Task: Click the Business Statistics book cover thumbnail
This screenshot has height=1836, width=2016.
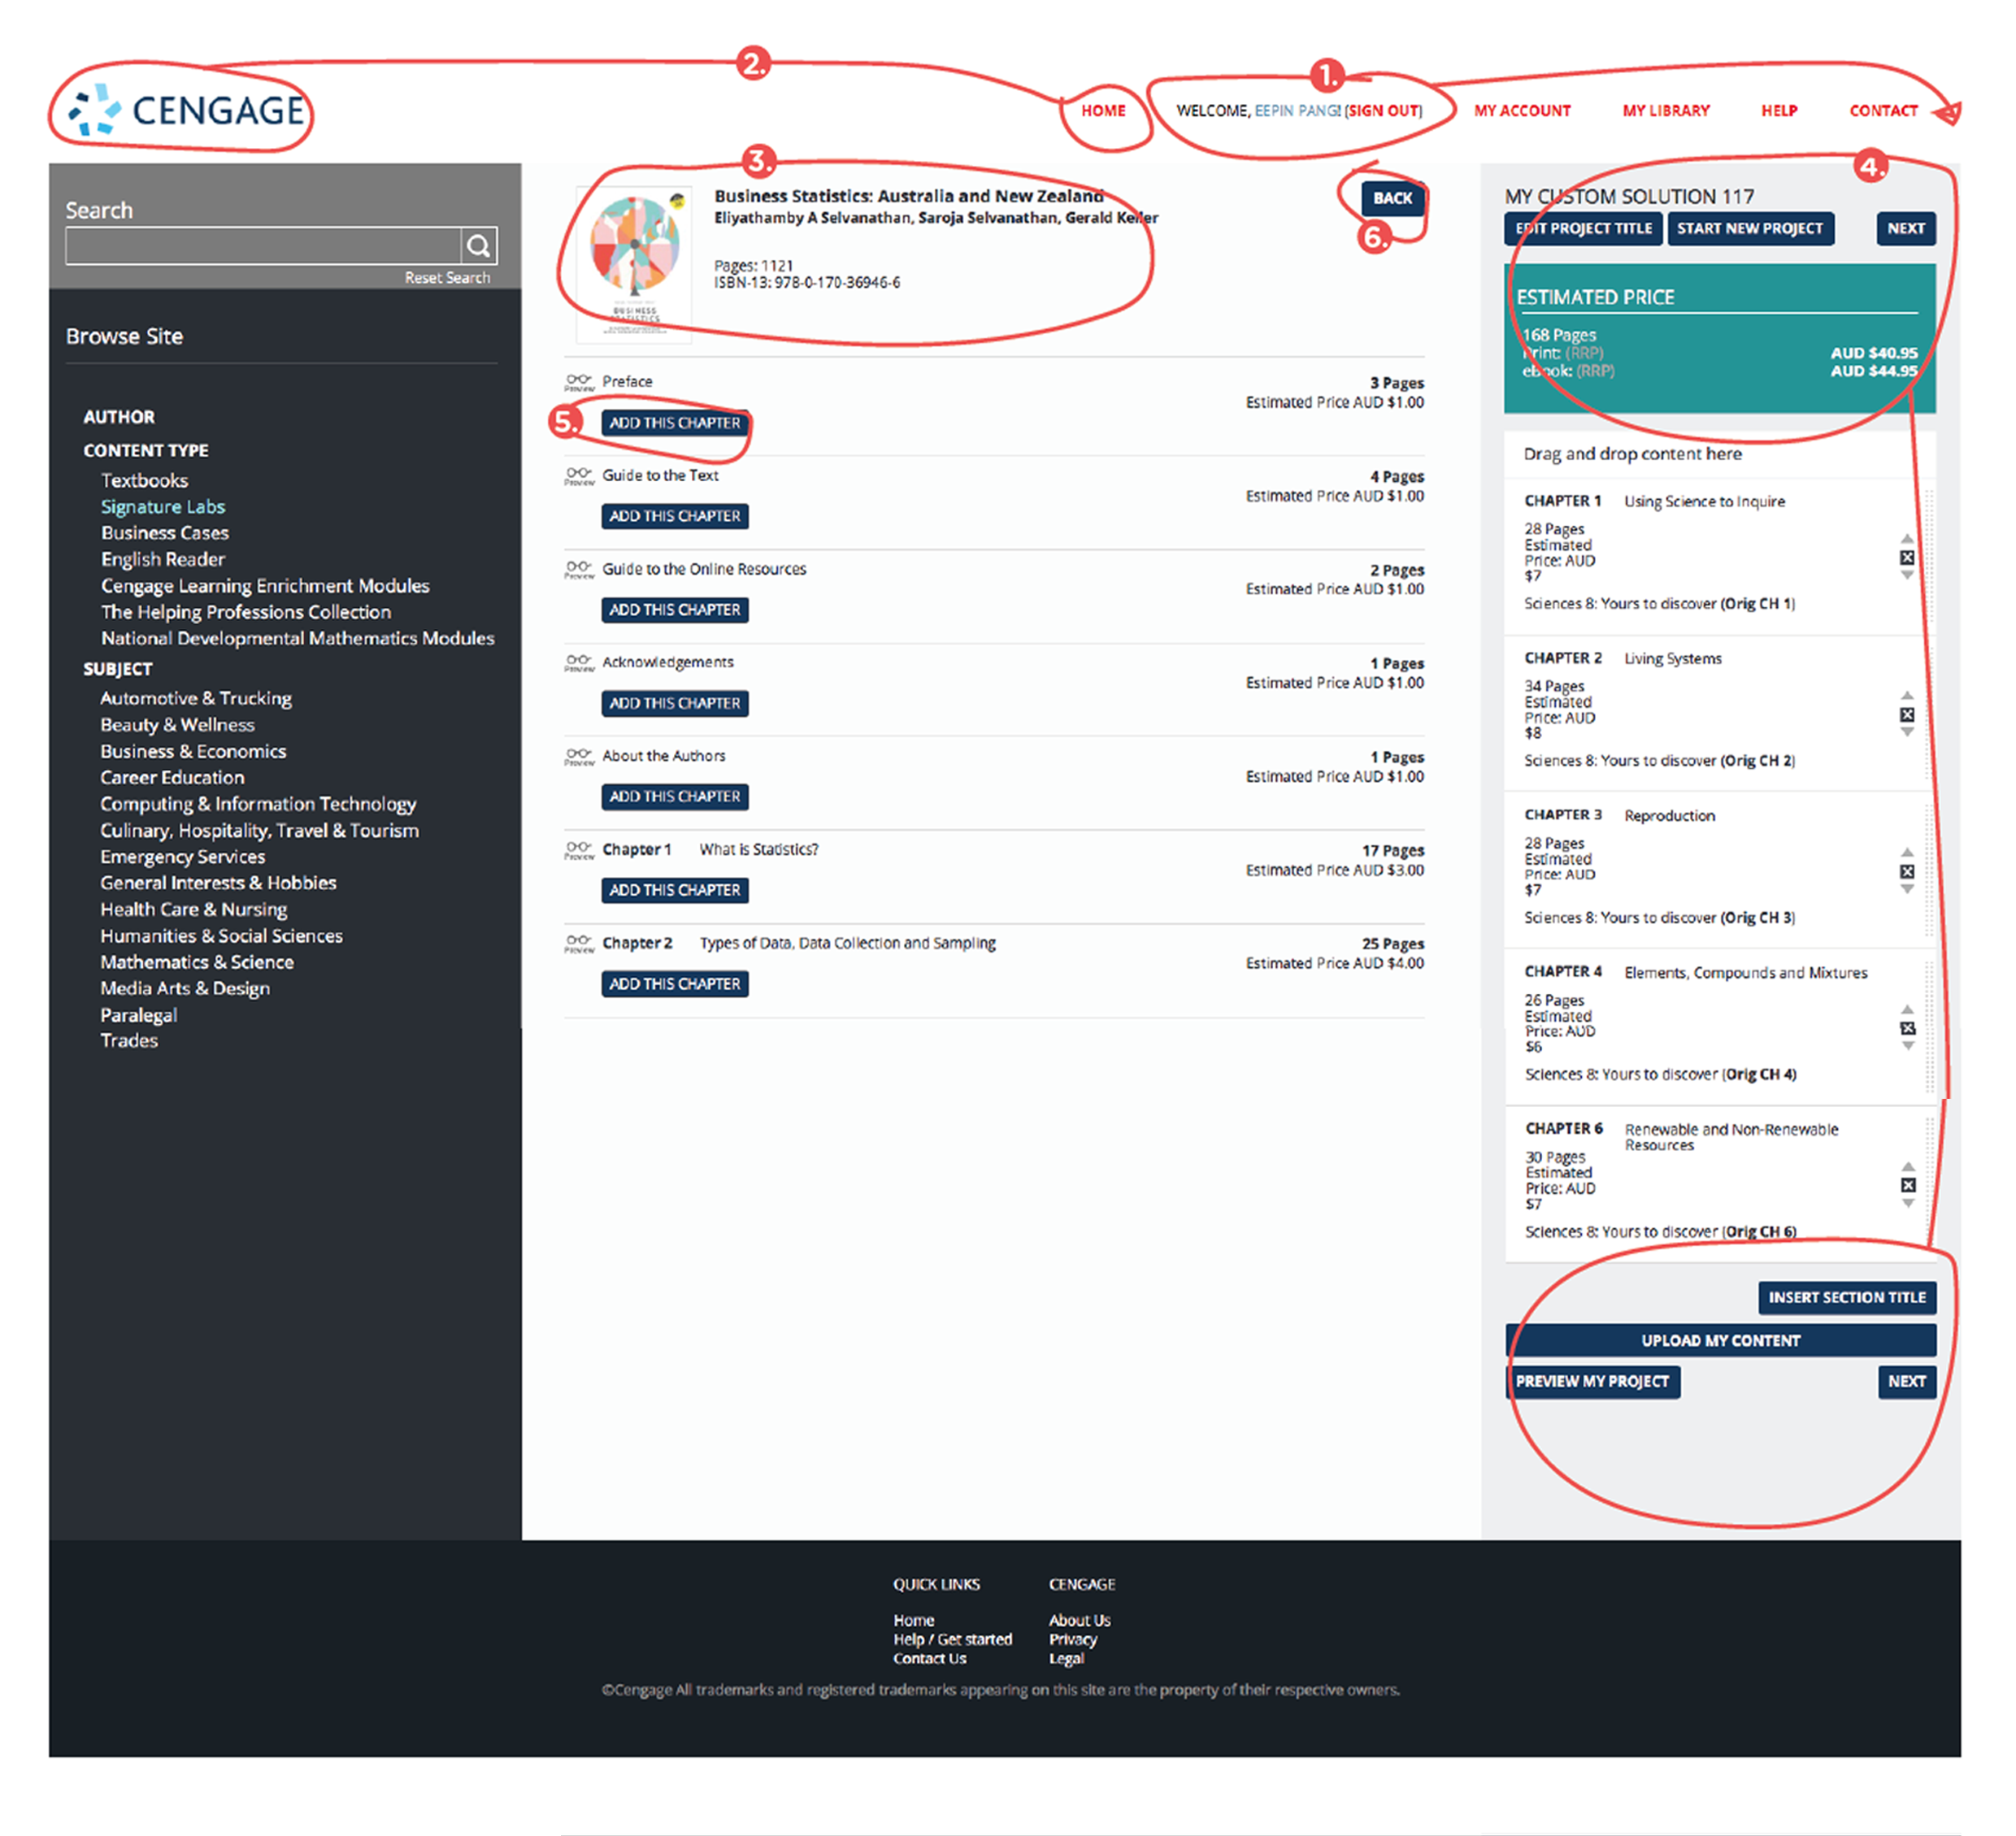Action: [634, 263]
